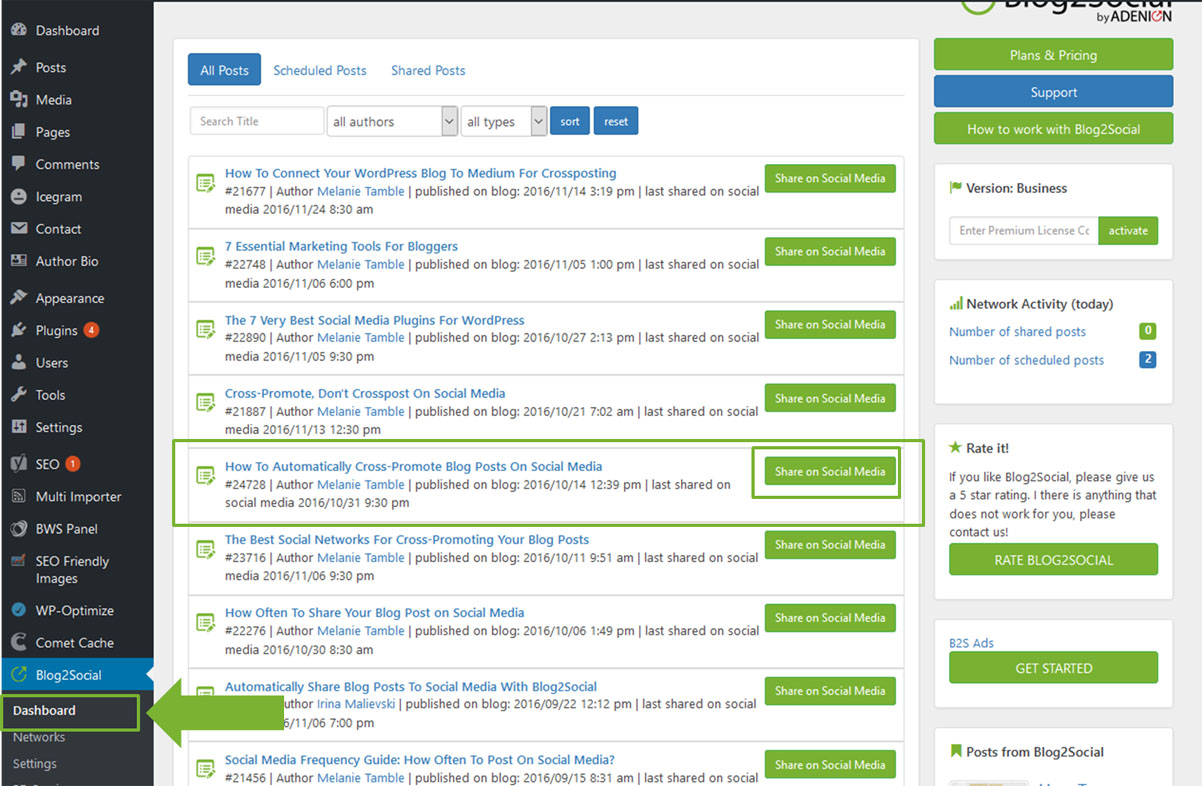This screenshot has width=1202, height=786.
Task: Share 'How To Connect Your WordPress Blog' on social media
Action: coord(830,178)
